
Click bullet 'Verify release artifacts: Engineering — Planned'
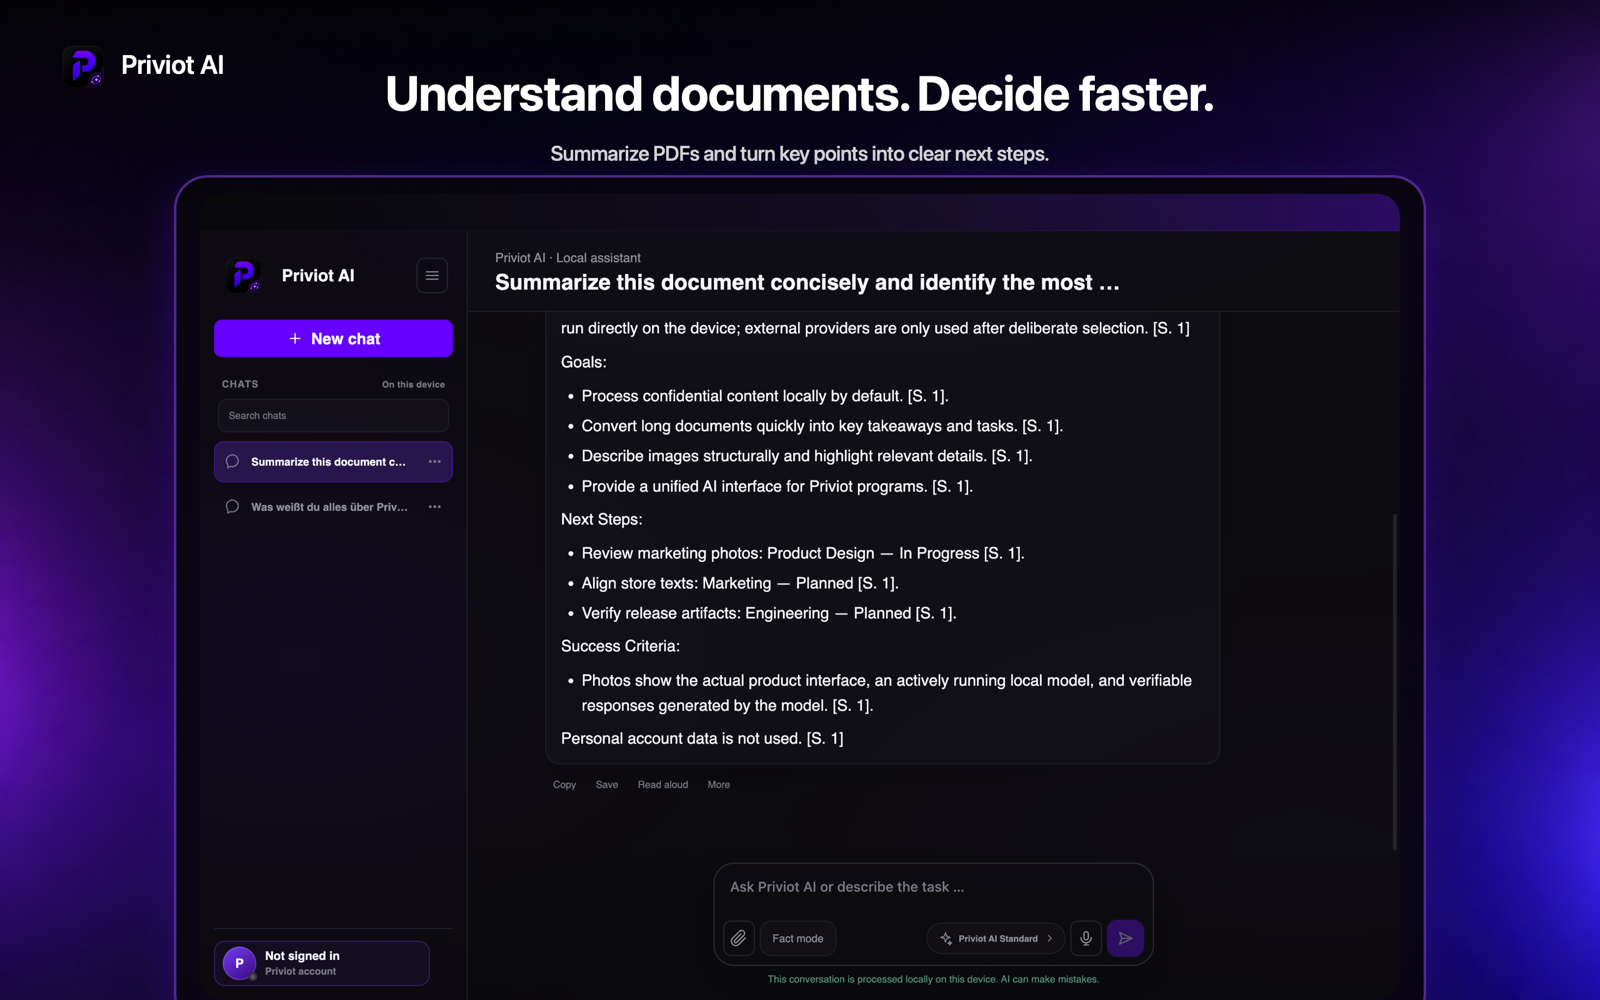coord(769,613)
